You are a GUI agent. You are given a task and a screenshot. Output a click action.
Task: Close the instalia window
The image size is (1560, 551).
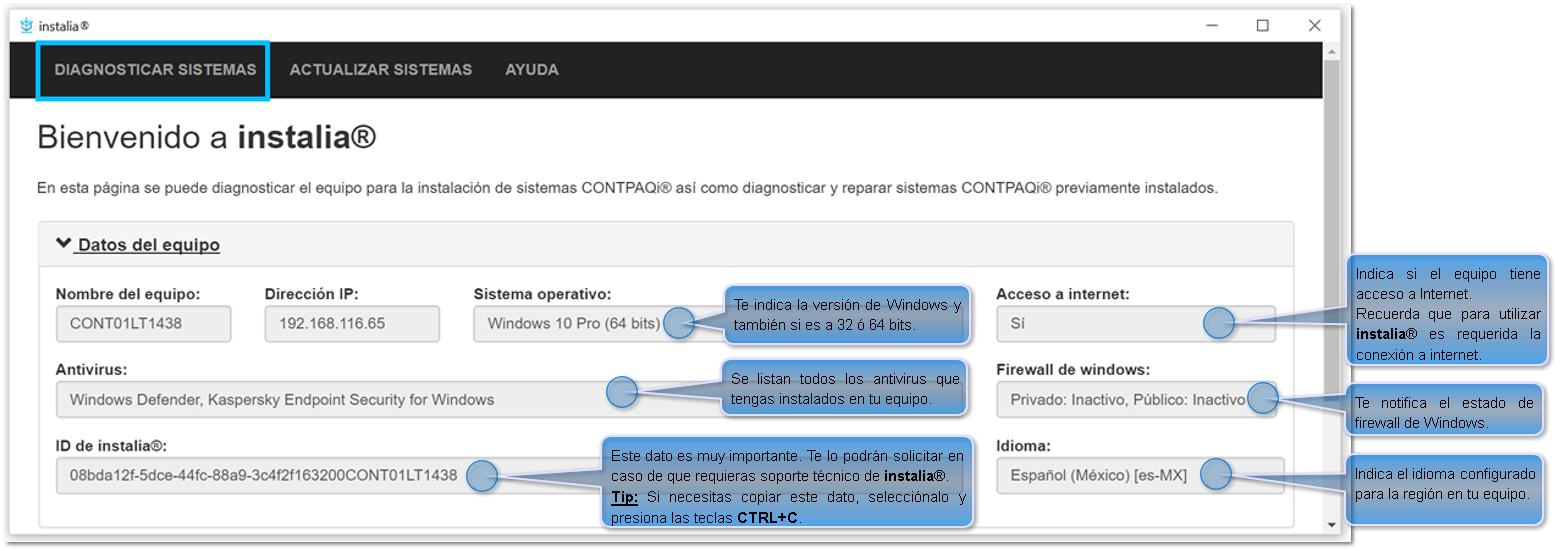[1315, 26]
